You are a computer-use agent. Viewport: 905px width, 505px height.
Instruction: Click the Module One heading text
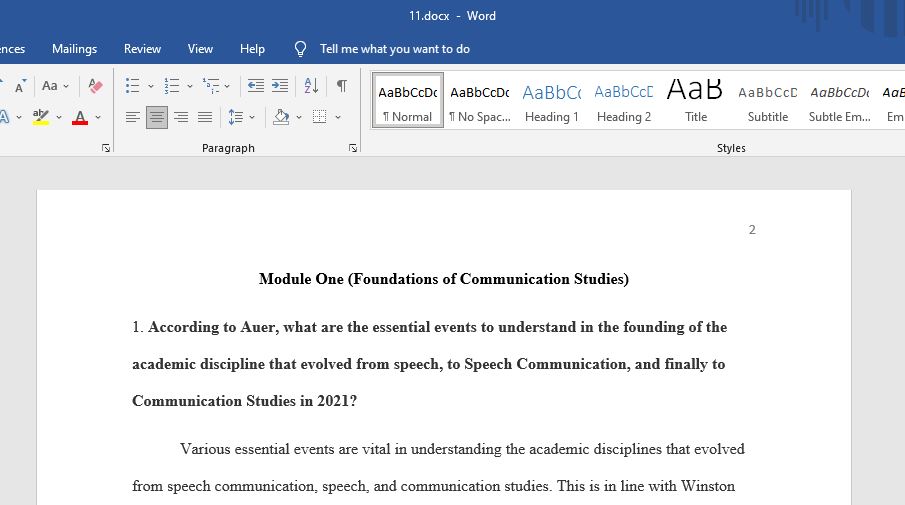click(x=444, y=279)
